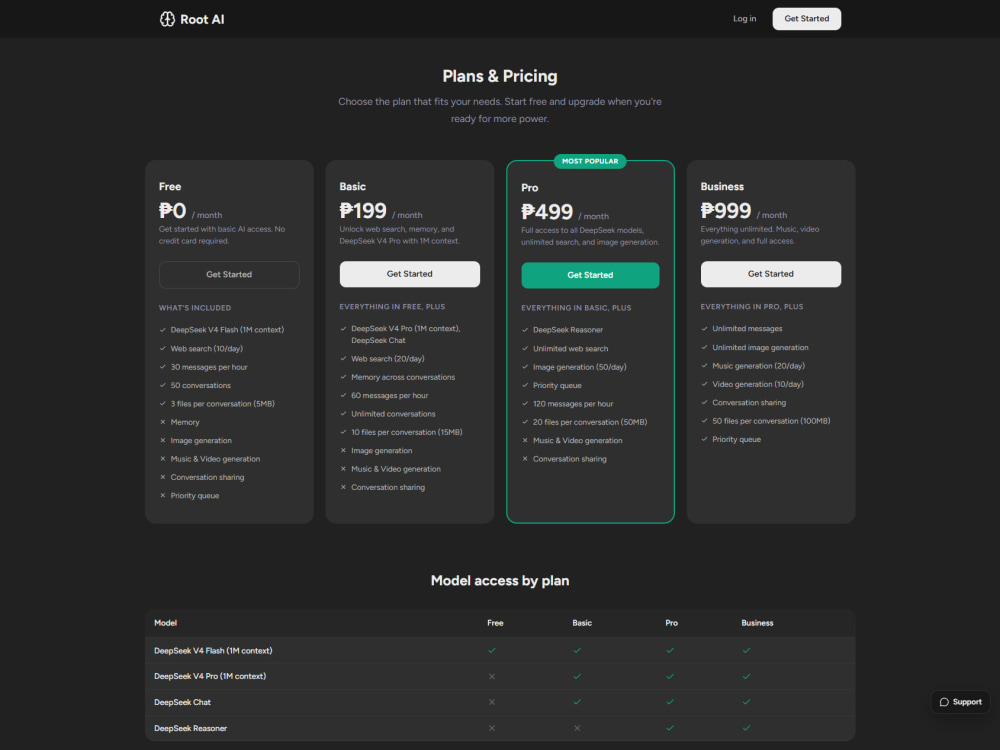Click the DeepSeek V4 Pro (1M context) table row label
1000x750 pixels.
[210, 676]
